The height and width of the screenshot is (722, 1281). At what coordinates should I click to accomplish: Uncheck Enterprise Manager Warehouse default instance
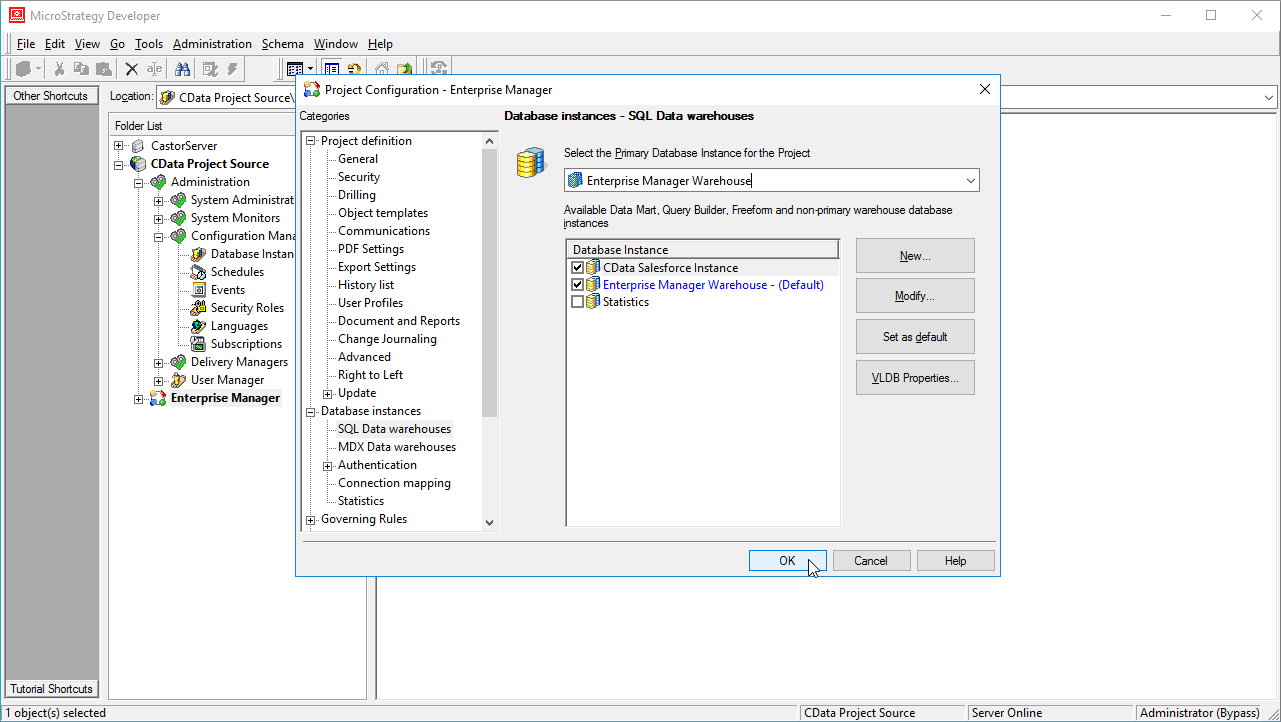[577, 284]
